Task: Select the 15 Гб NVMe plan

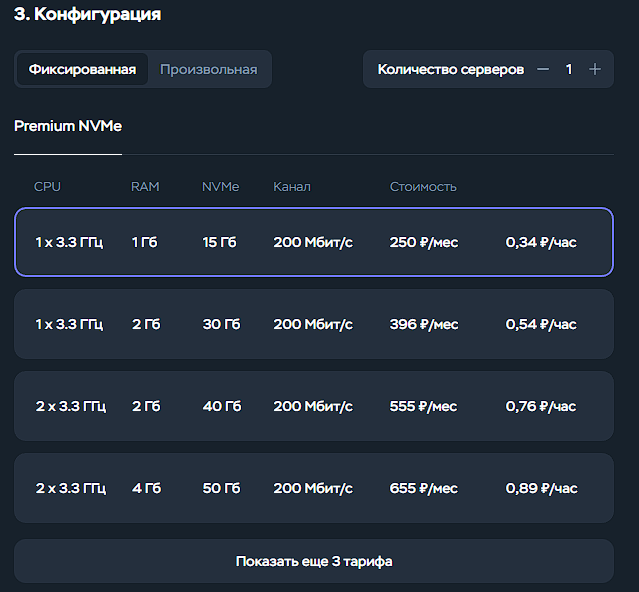Action: click(219, 242)
